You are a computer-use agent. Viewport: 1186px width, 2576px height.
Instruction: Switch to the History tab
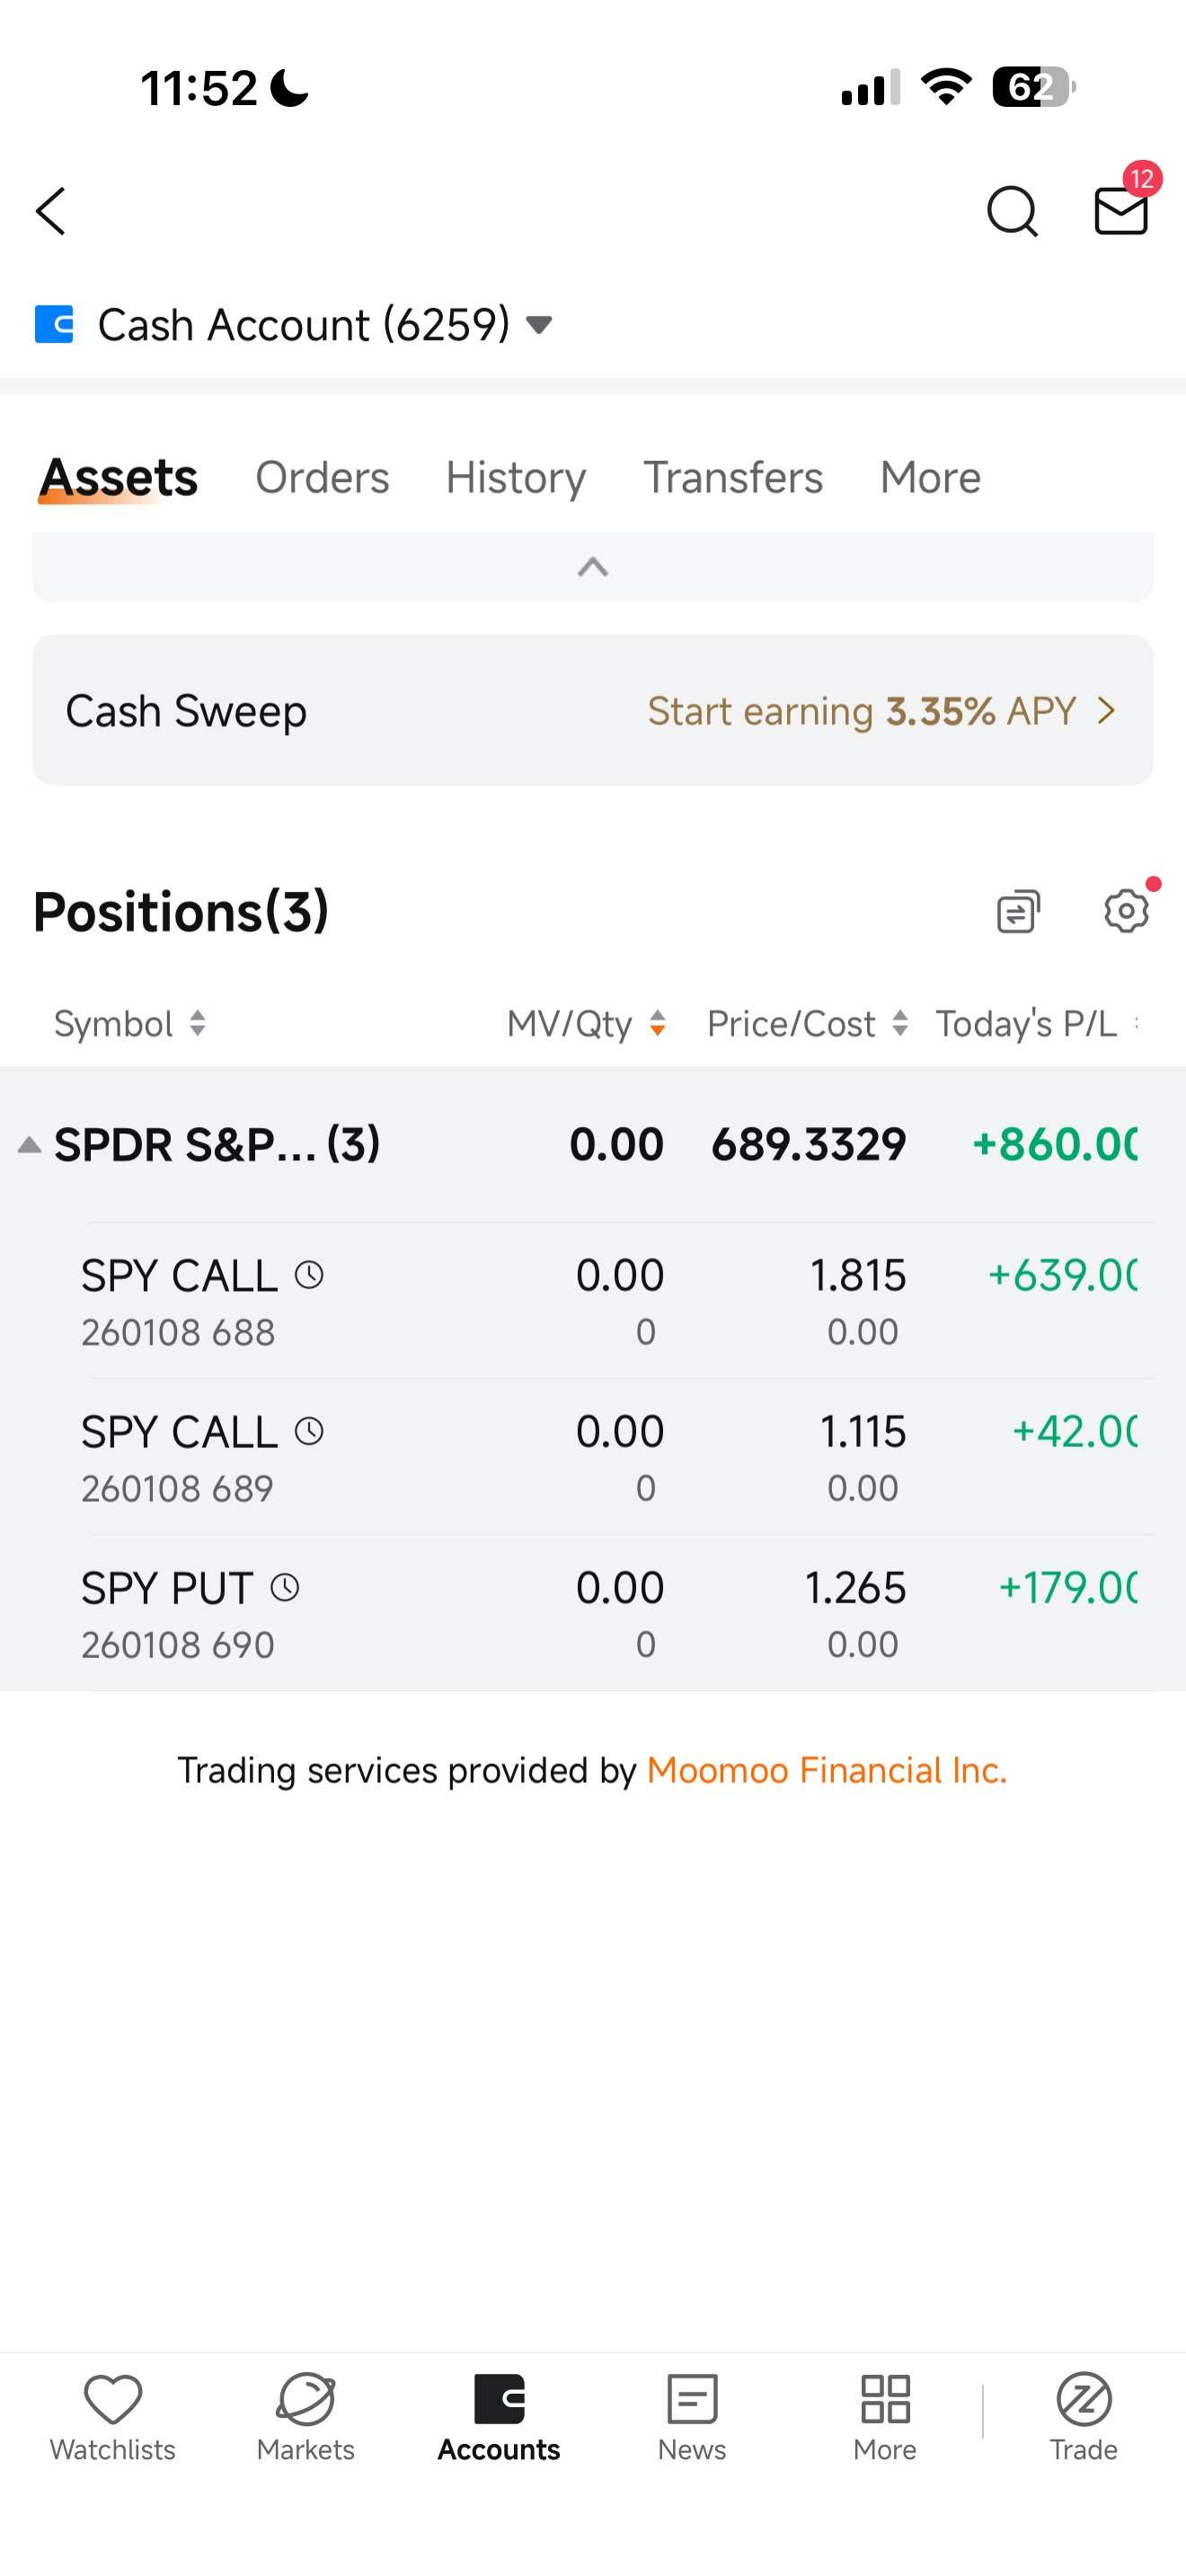coord(515,478)
